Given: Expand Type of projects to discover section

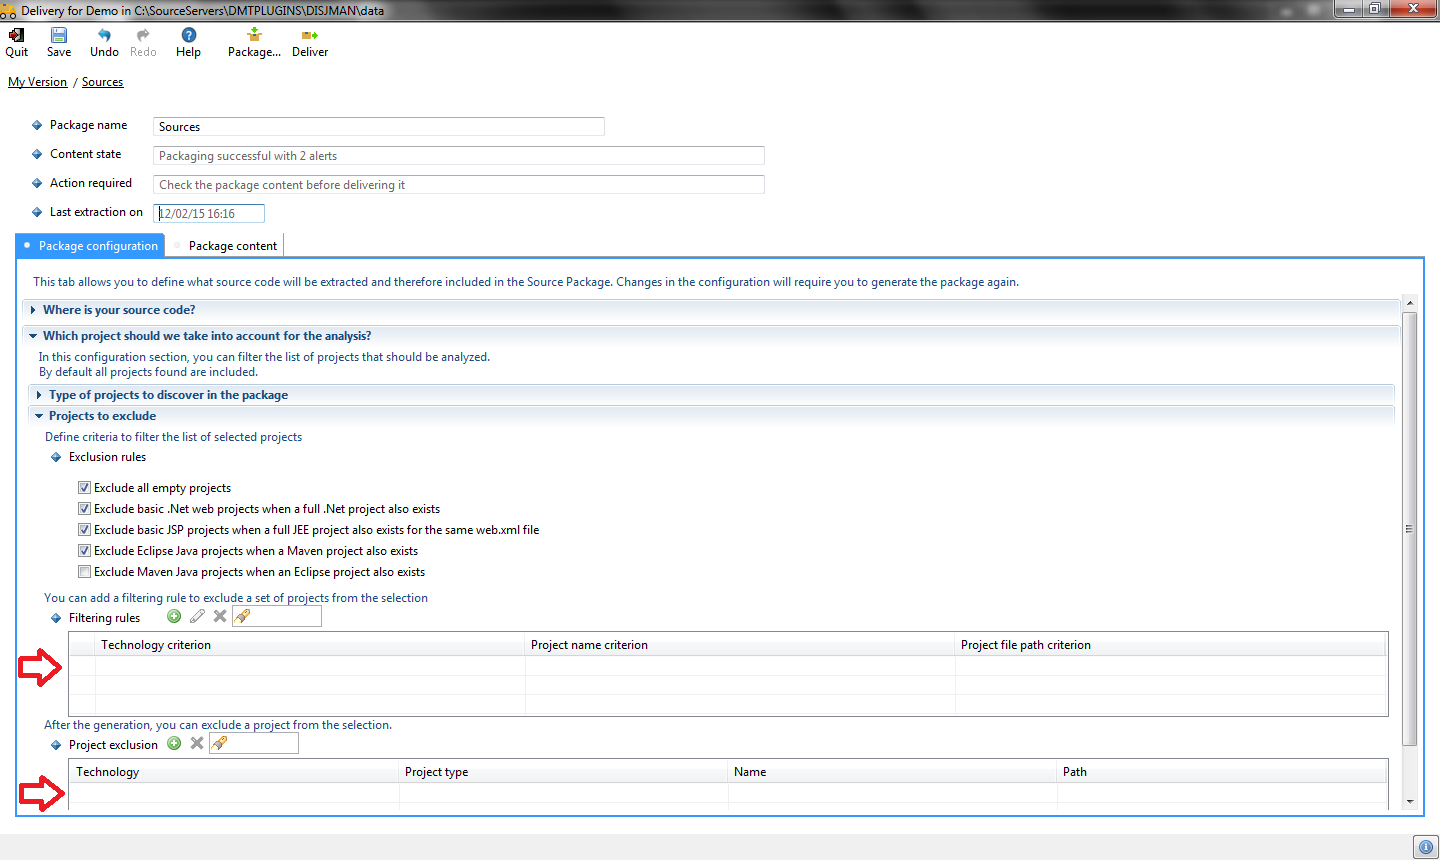Looking at the screenshot, I should (x=168, y=395).
